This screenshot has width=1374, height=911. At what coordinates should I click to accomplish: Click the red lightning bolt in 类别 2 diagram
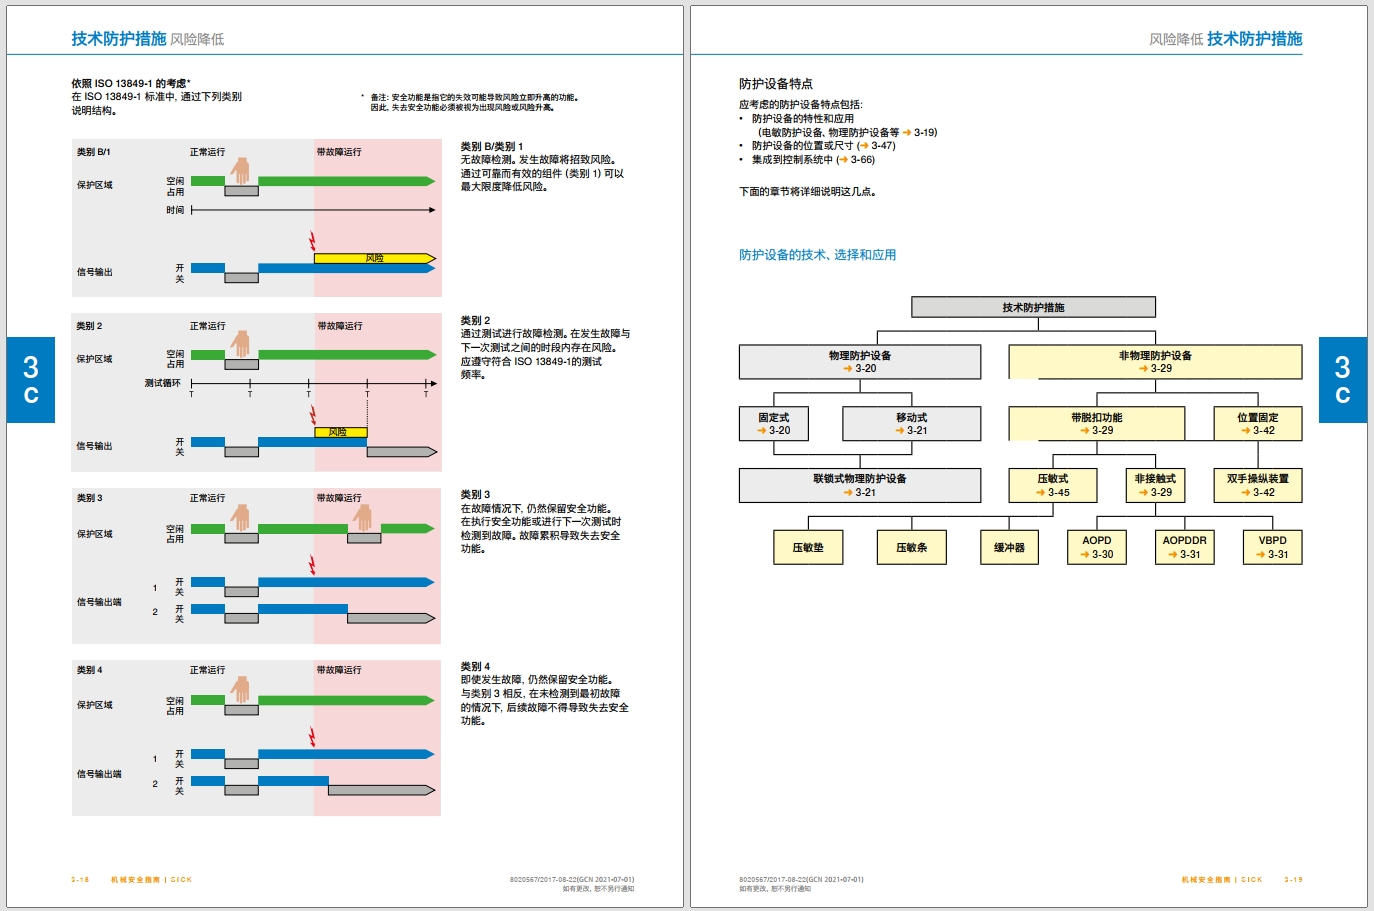click(x=313, y=414)
